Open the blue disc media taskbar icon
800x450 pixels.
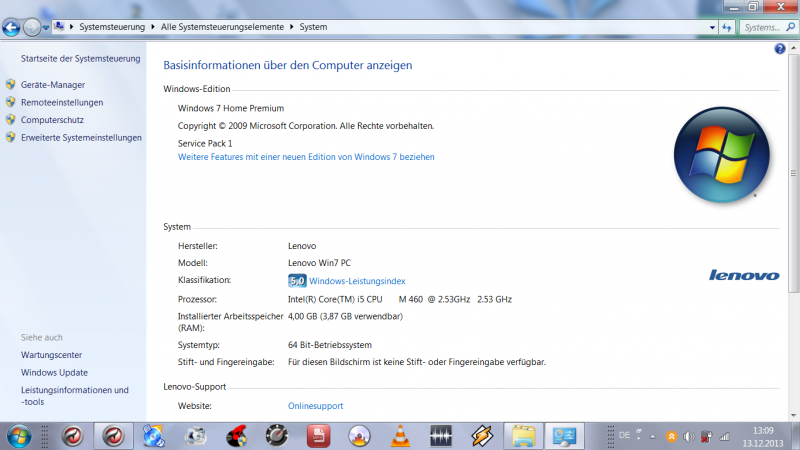point(154,437)
